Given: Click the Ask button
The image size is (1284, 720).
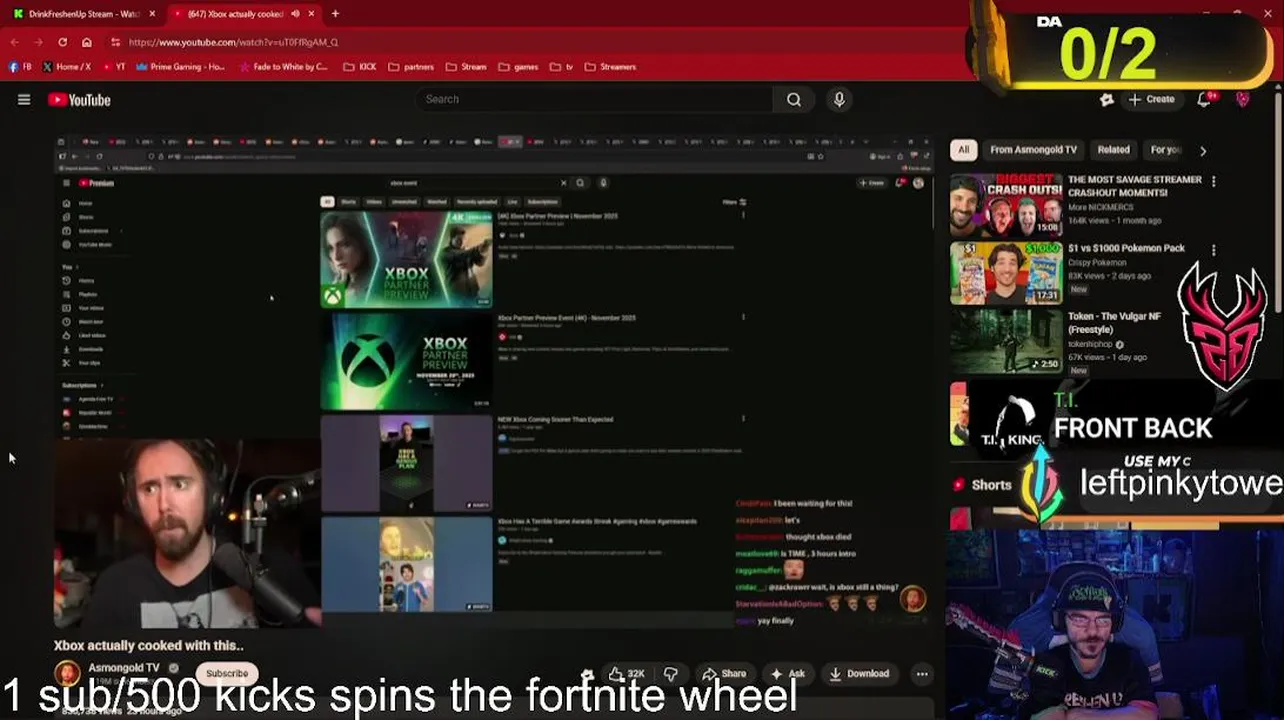Looking at the screenshot, I should [x=788, y=673].
